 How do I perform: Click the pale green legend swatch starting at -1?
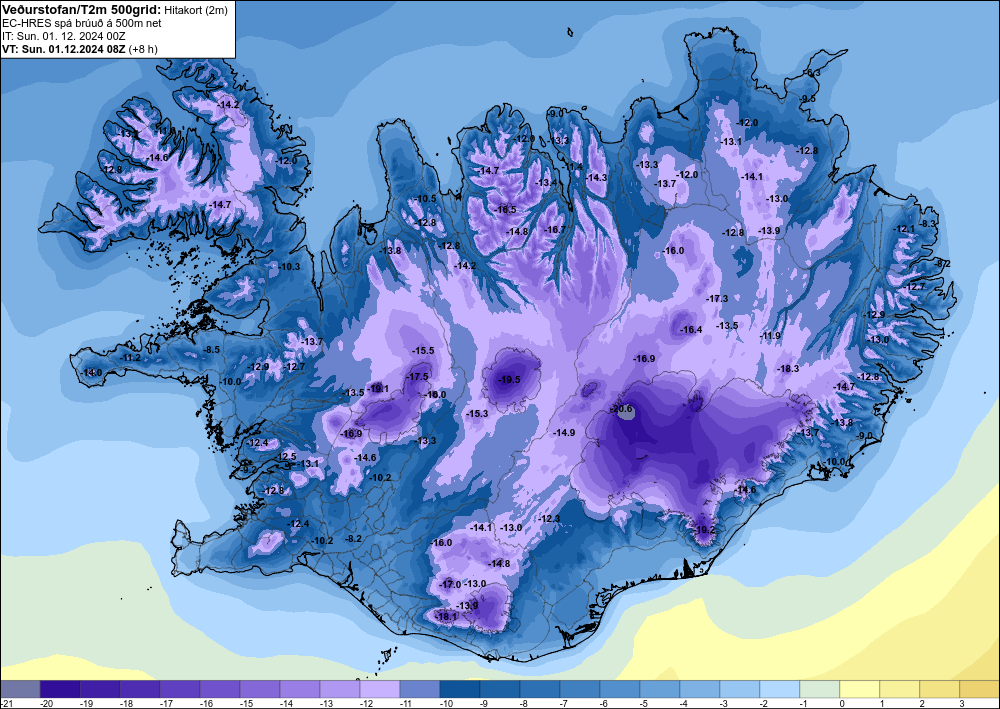click(820, 689)
